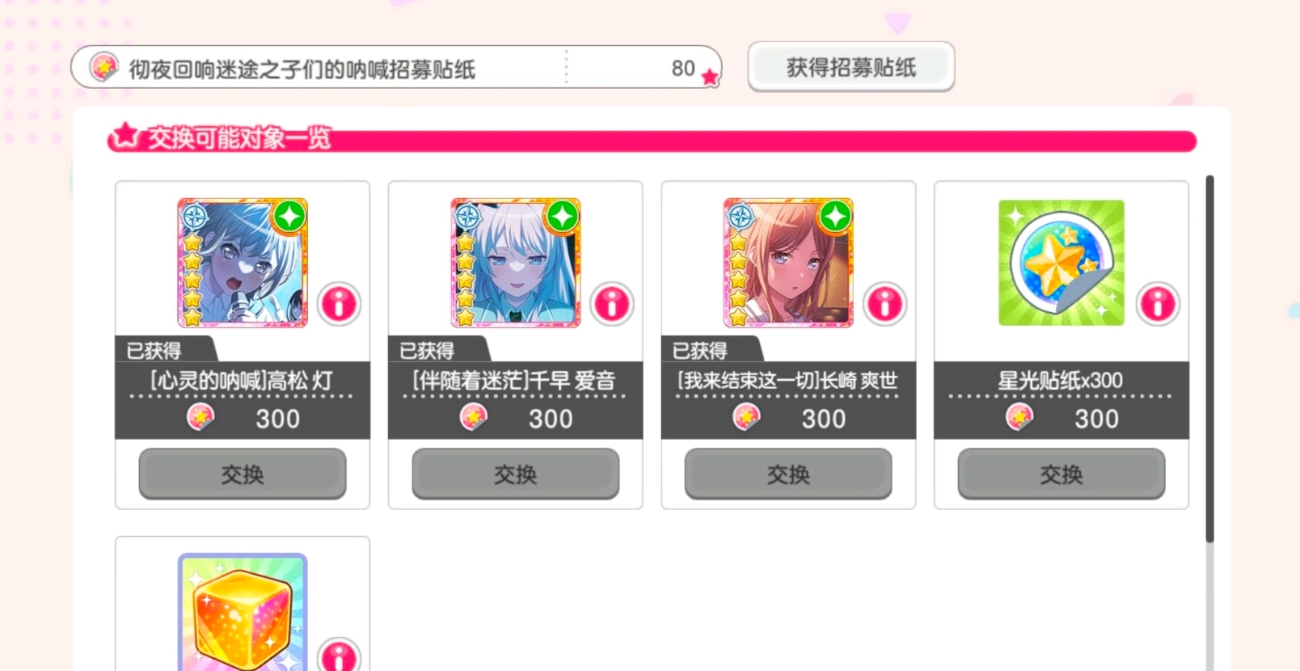Click the 获得招募贴纸 button
The height and width of the screenshot is (671, 1300).
[851, 67]
